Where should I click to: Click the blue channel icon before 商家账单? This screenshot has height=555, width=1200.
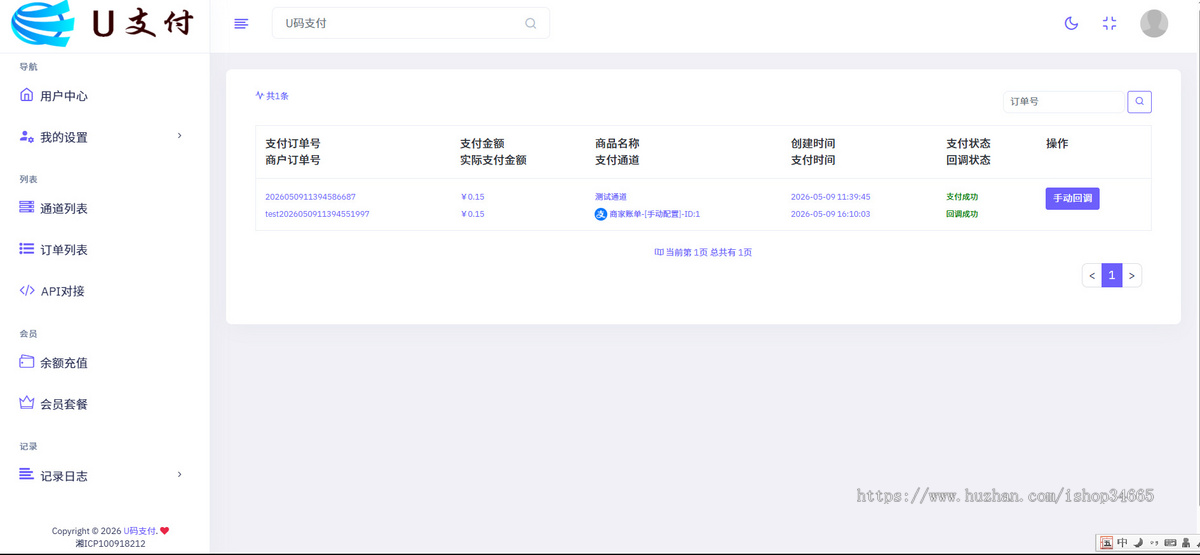pyautogui.click(x=601, y=214)
